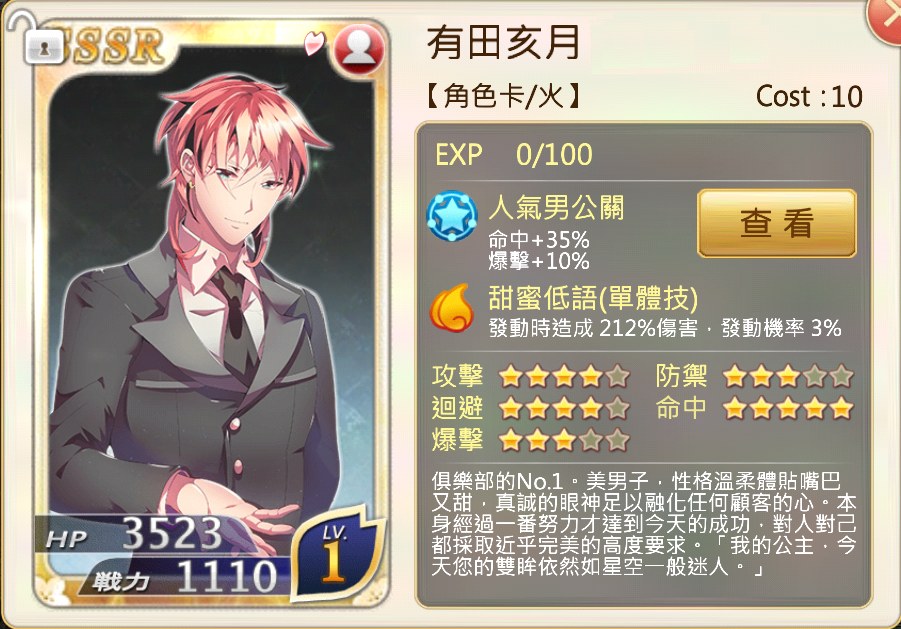
Task: Click the 爆擊 star rating
Action: coord(564,440)
